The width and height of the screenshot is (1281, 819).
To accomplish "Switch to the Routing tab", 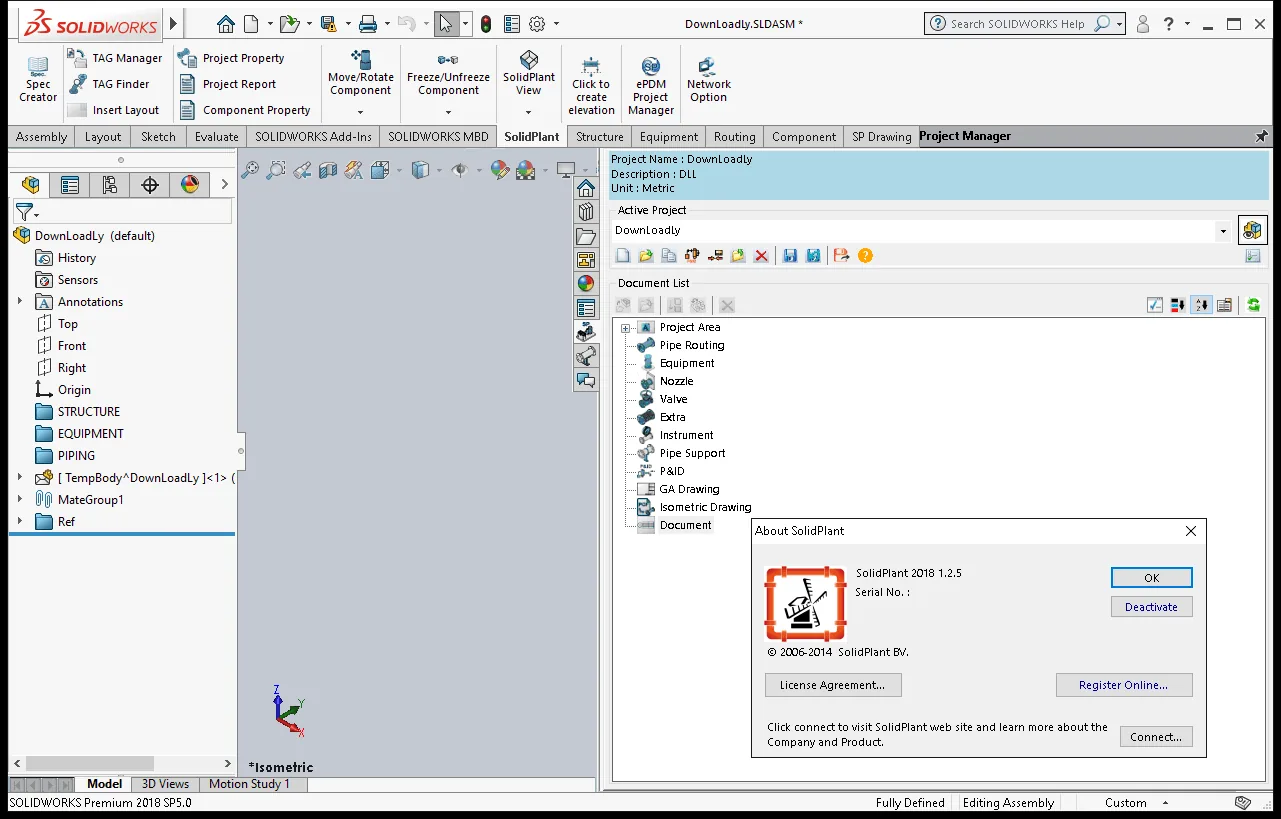I will pos(734,137).
